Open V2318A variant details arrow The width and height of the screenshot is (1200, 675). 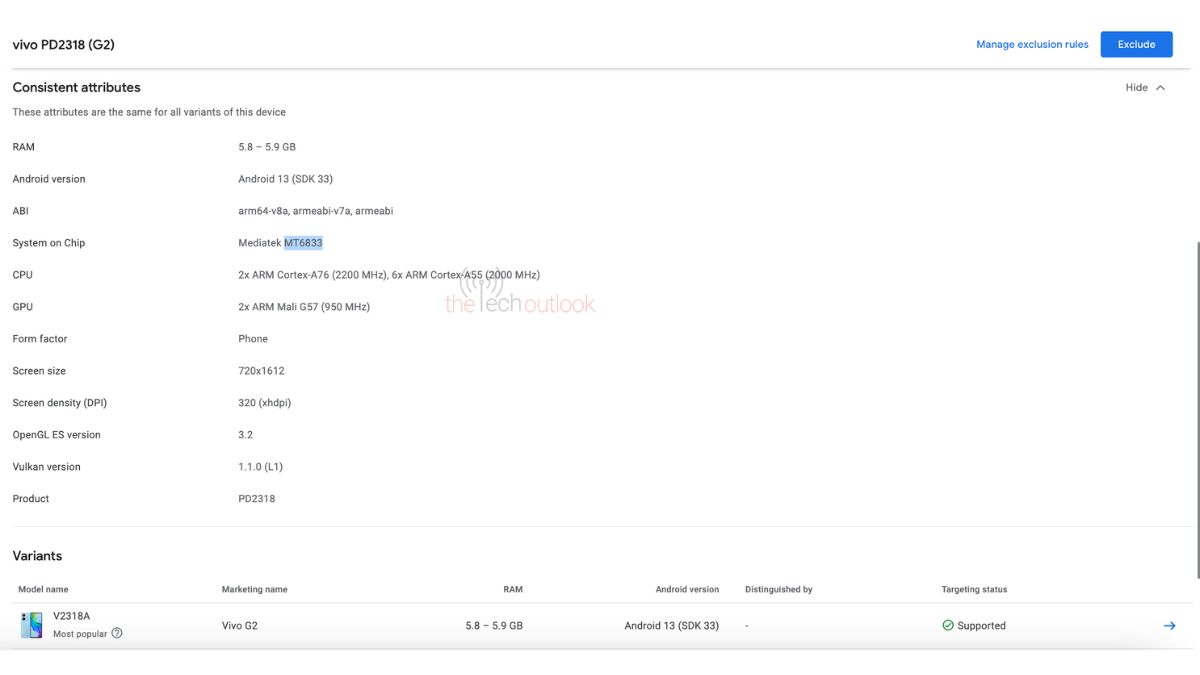[1169, 626]
